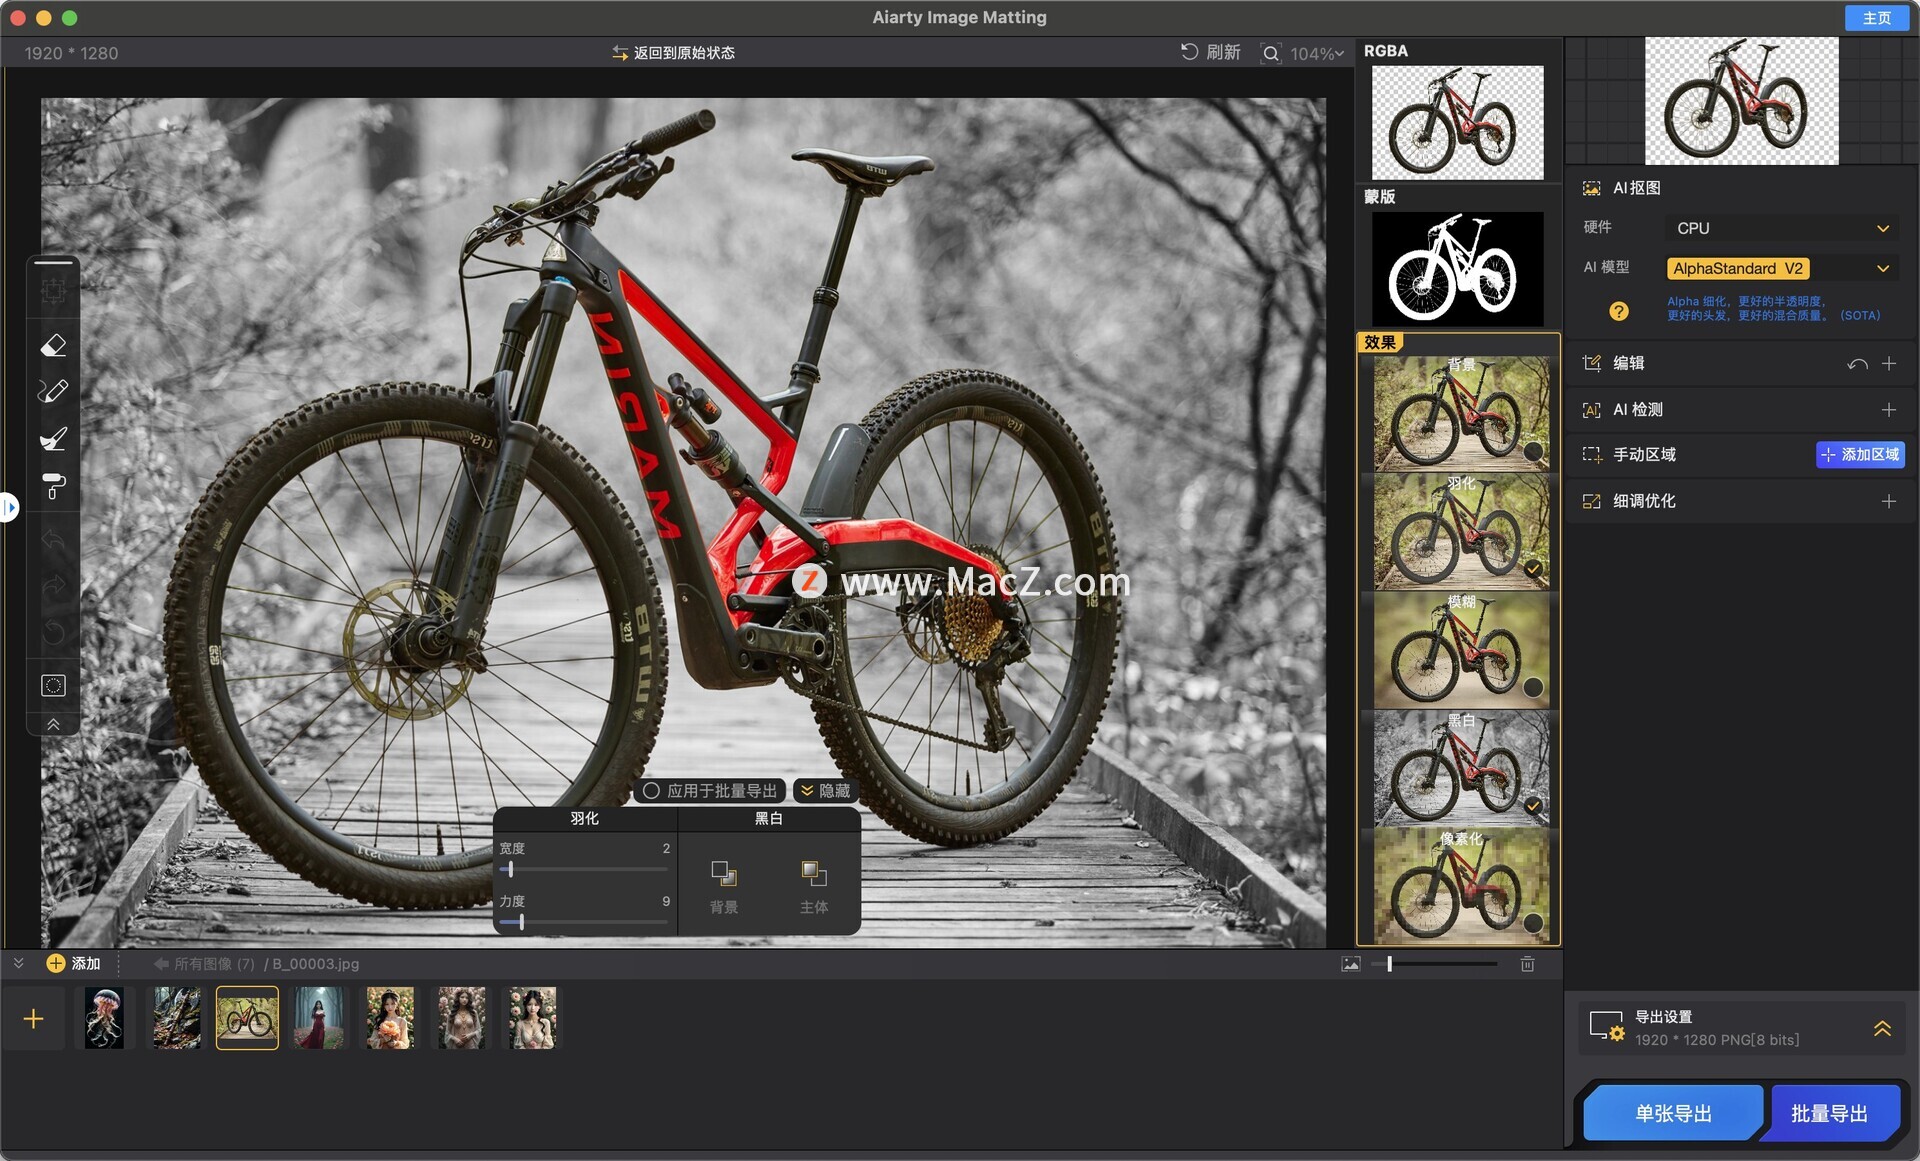Open the 104% zoom level dropdown
Viewport: 1920px width, 1161px height.
(1316, 53)
